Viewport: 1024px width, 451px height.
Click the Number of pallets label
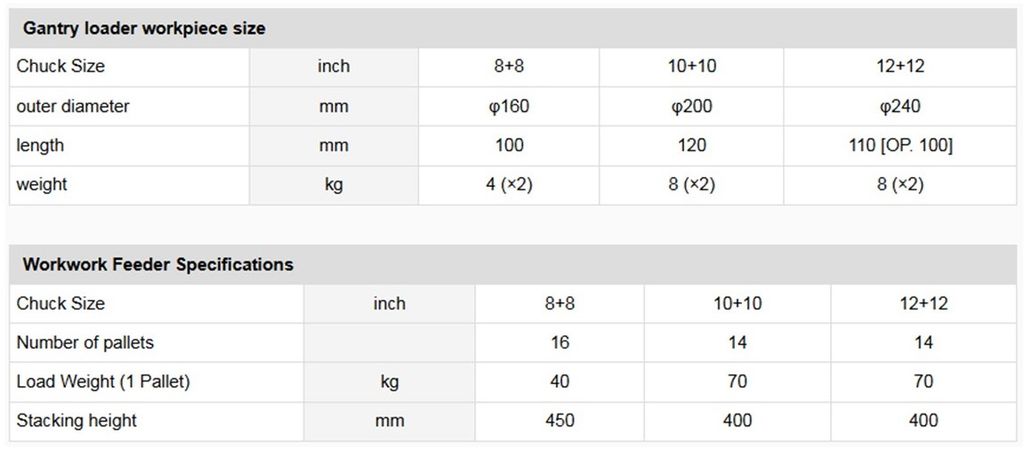85,343
